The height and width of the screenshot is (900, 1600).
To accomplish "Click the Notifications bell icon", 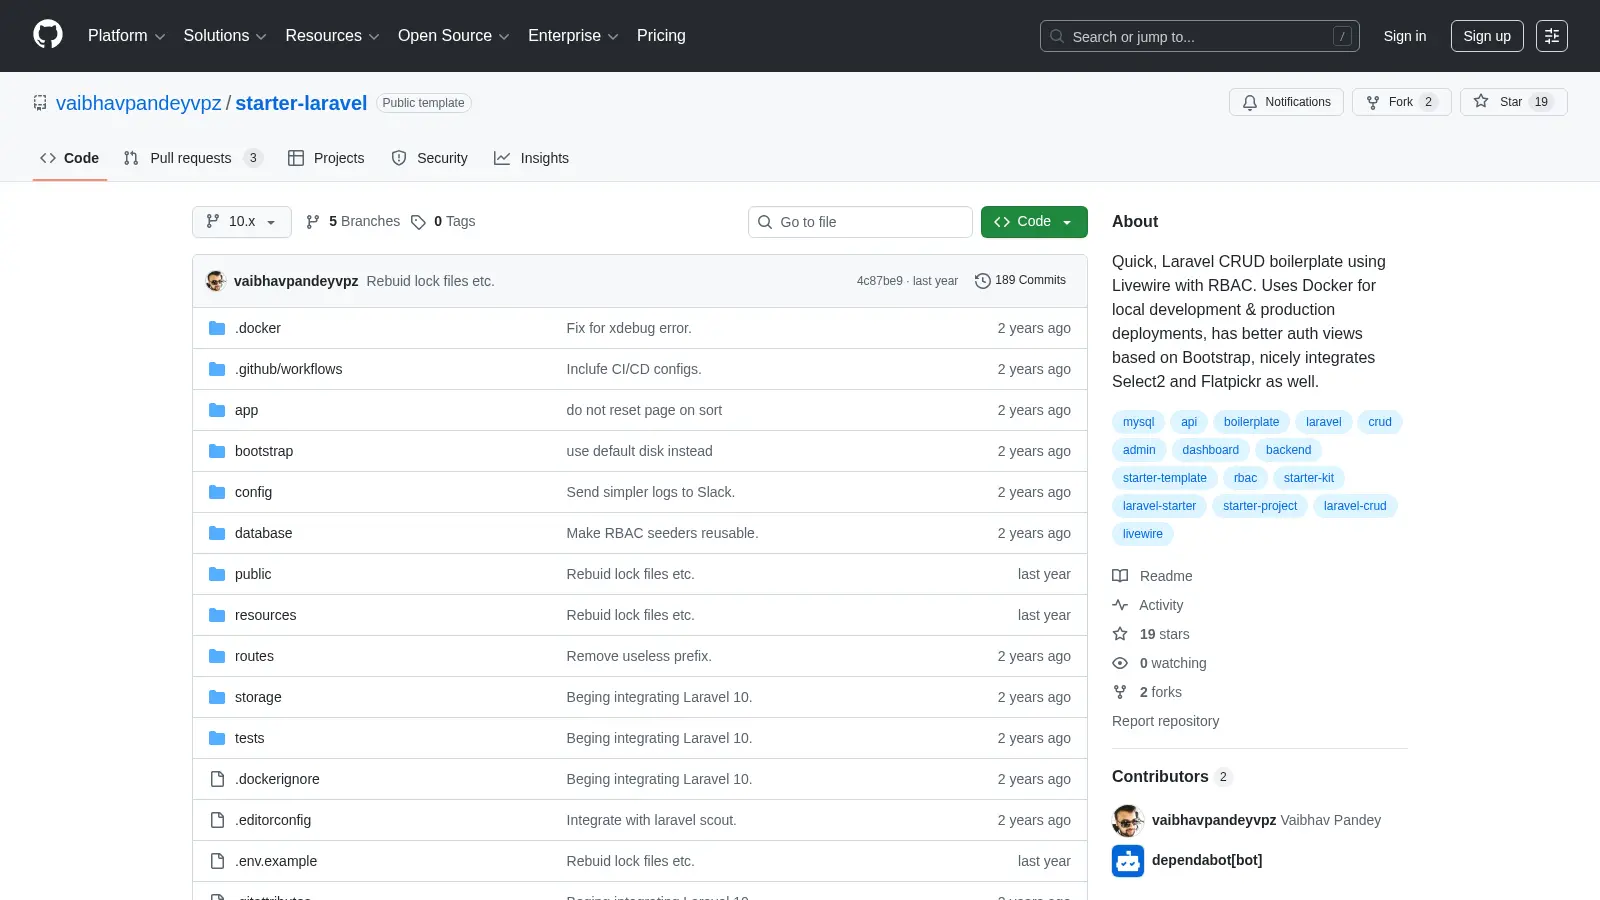I will click(1250, 102).
